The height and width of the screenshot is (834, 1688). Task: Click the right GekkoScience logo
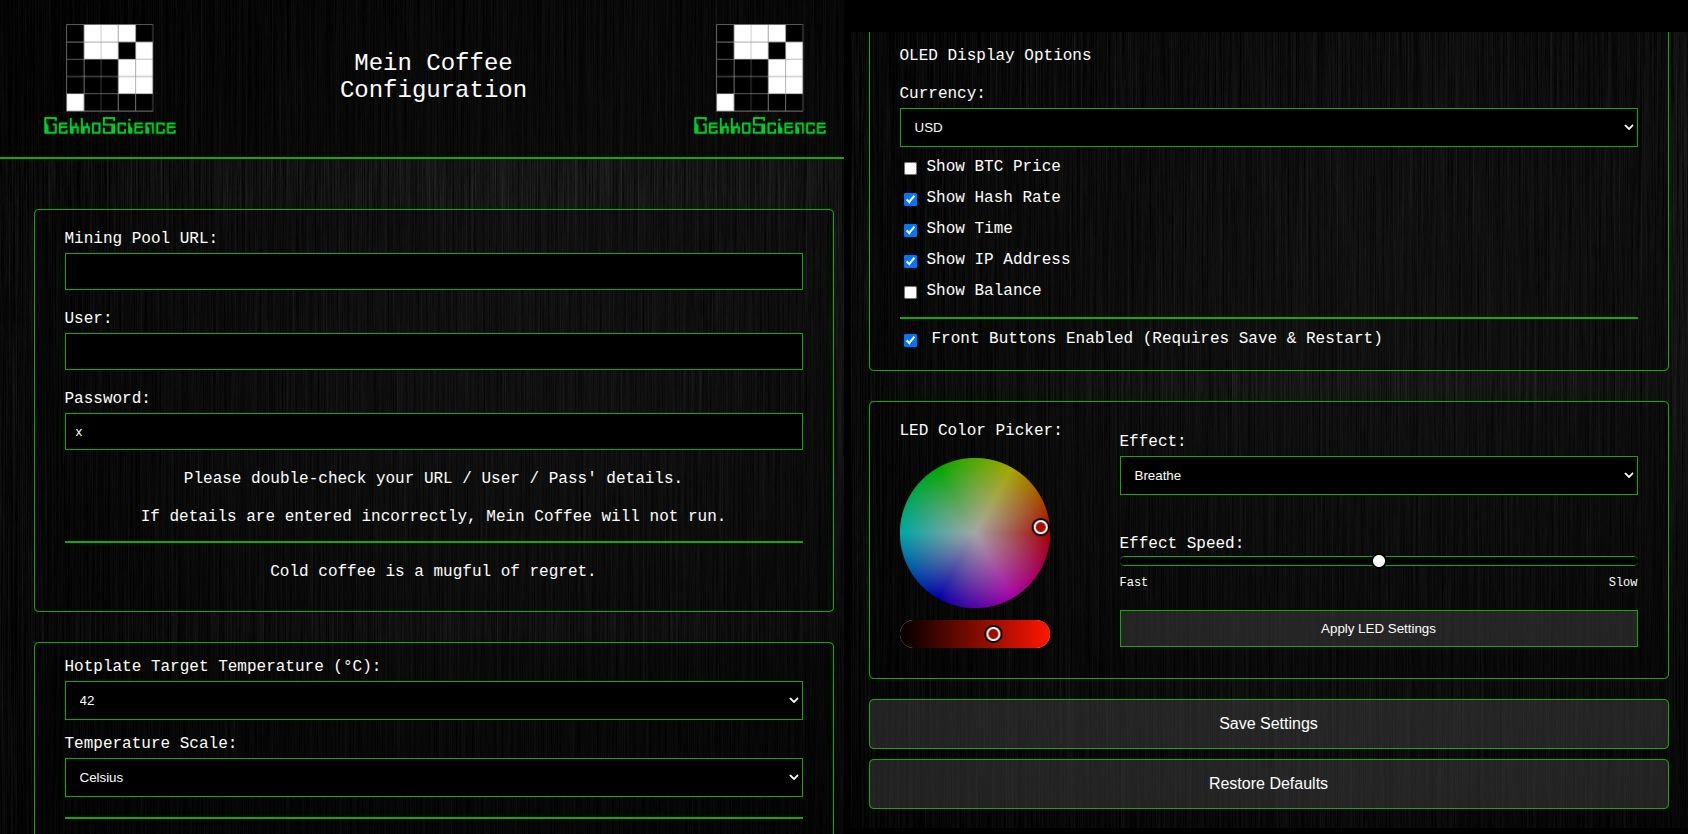click(759, 80)
